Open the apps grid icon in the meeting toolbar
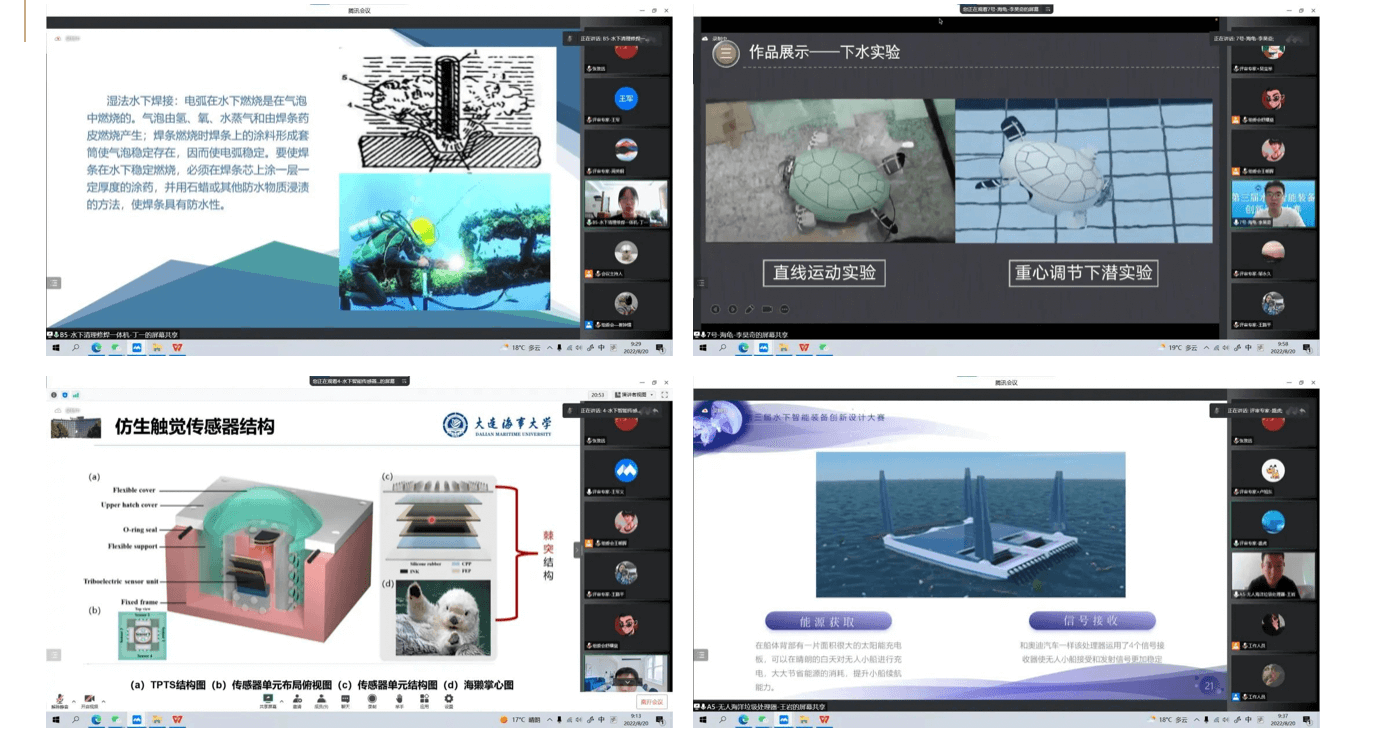This screenshot has height=738, width=1374. (x=423, y=700)
